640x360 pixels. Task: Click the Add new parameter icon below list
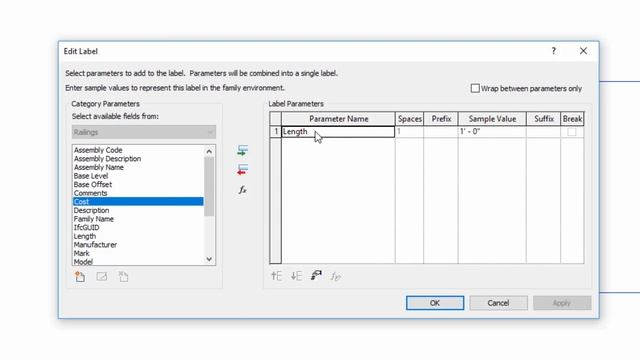coord(80,277)
